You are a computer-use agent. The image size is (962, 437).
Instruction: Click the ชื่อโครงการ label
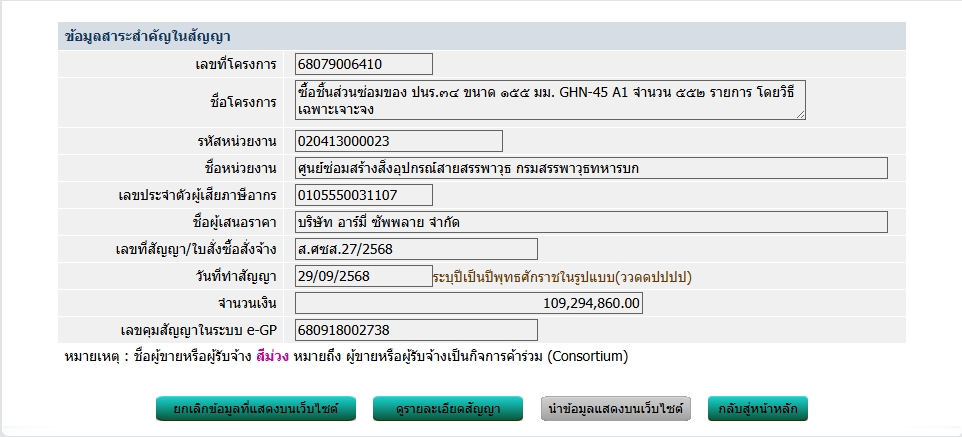[x=243, y=102]
